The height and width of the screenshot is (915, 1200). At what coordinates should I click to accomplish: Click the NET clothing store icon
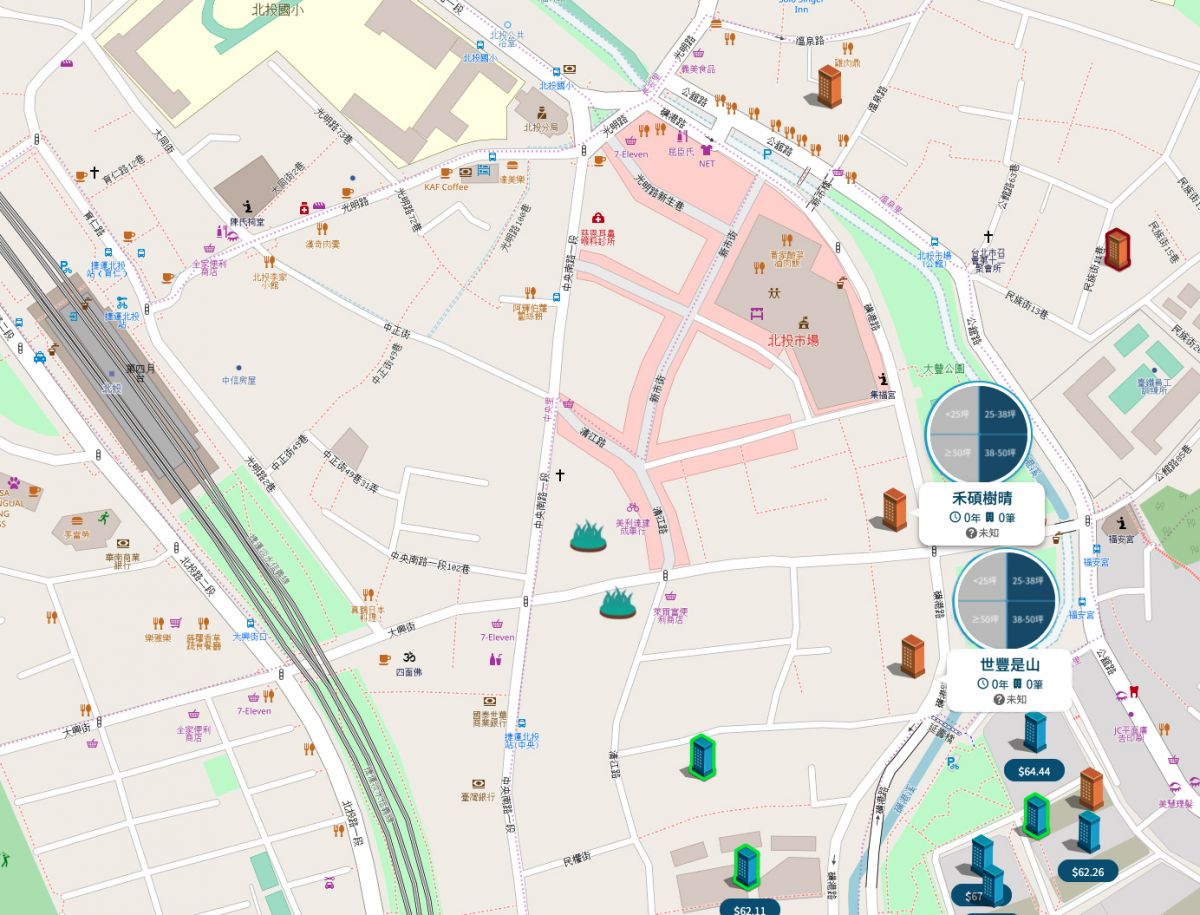pos(707,151)
